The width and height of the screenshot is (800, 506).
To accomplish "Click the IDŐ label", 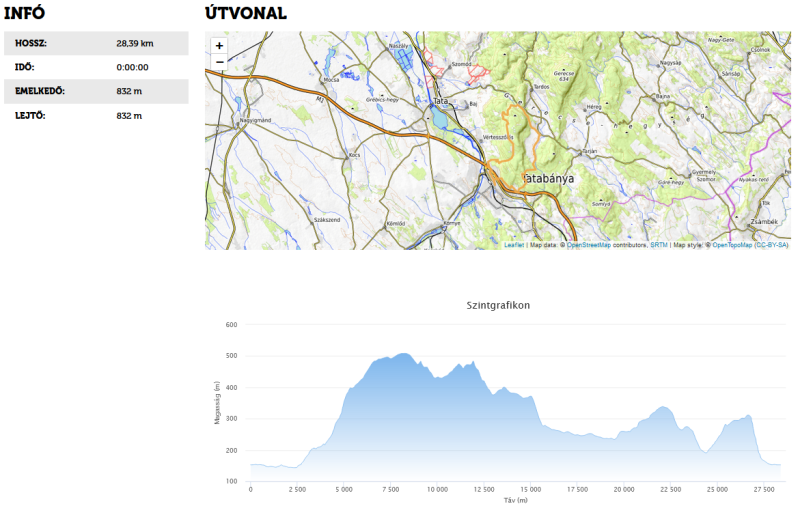I will [24, 67].
